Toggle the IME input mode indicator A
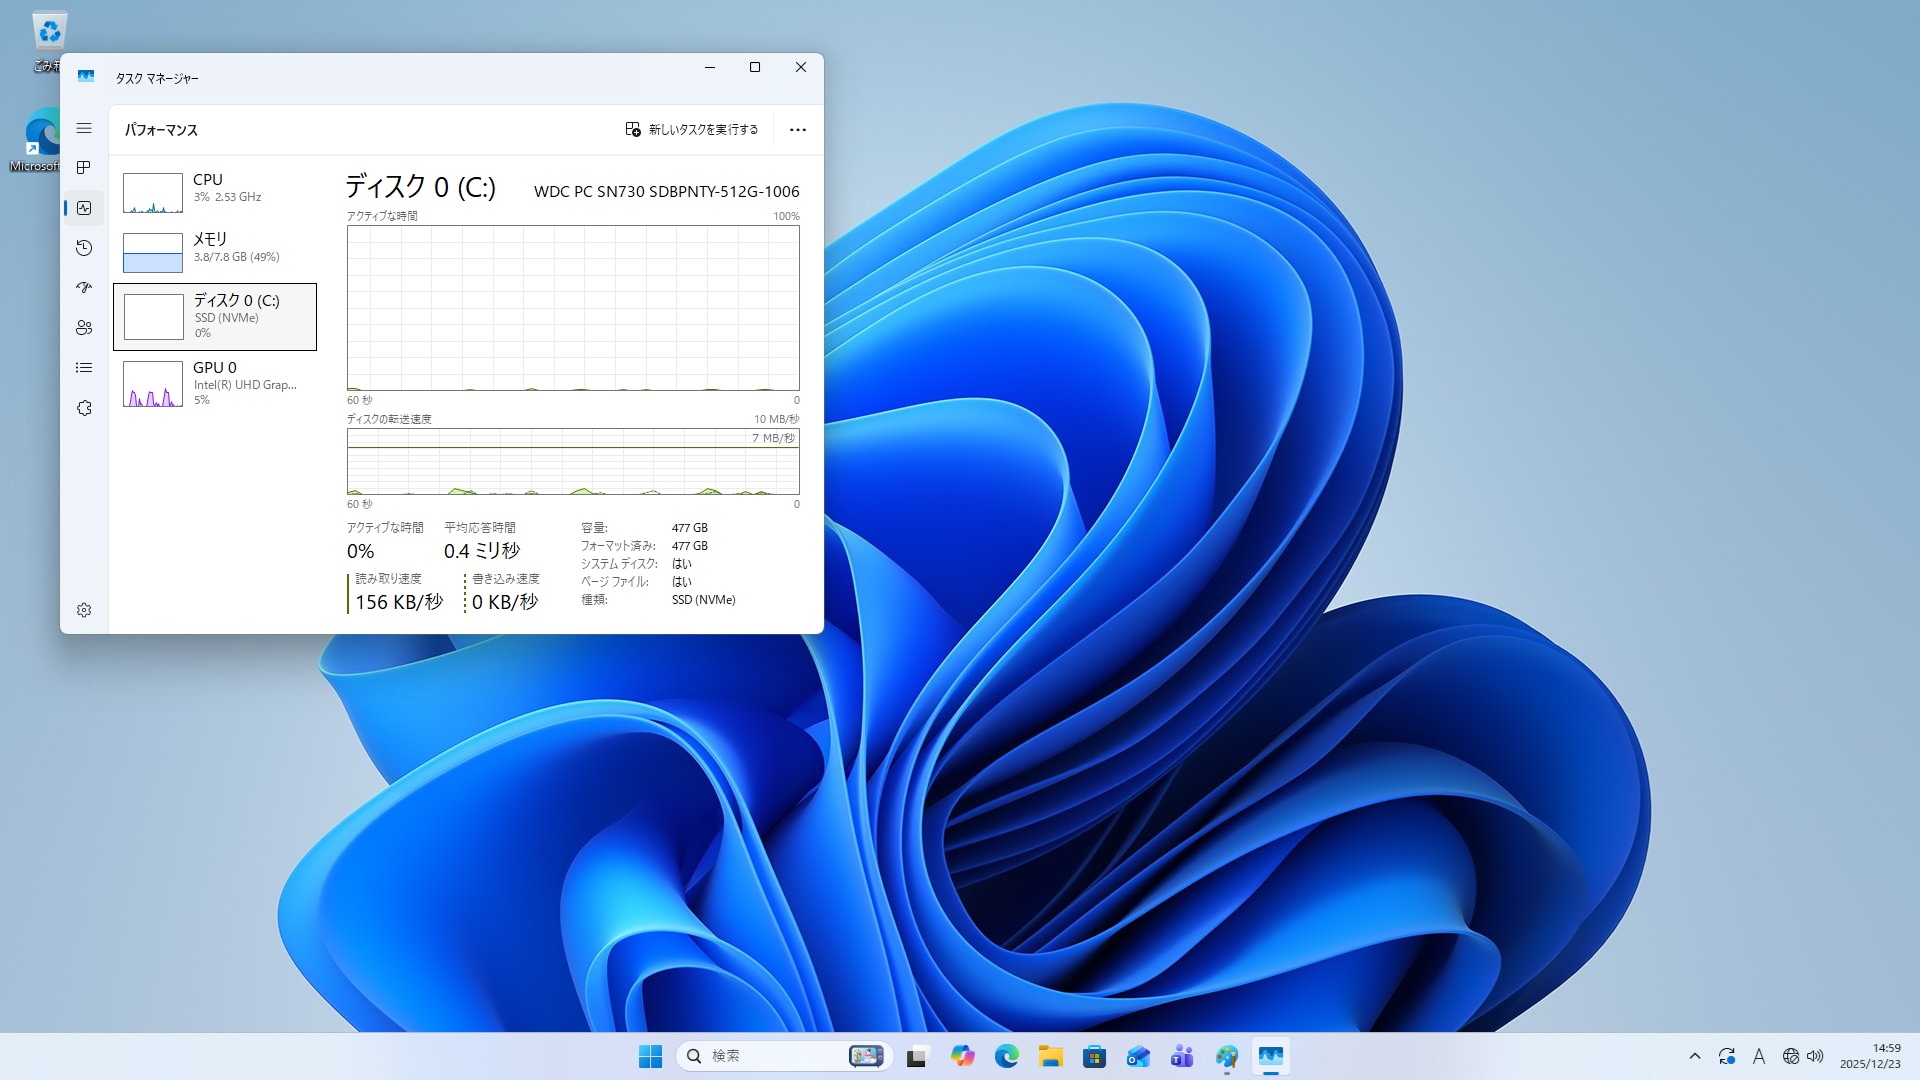 click(x=1759, y=1056)
